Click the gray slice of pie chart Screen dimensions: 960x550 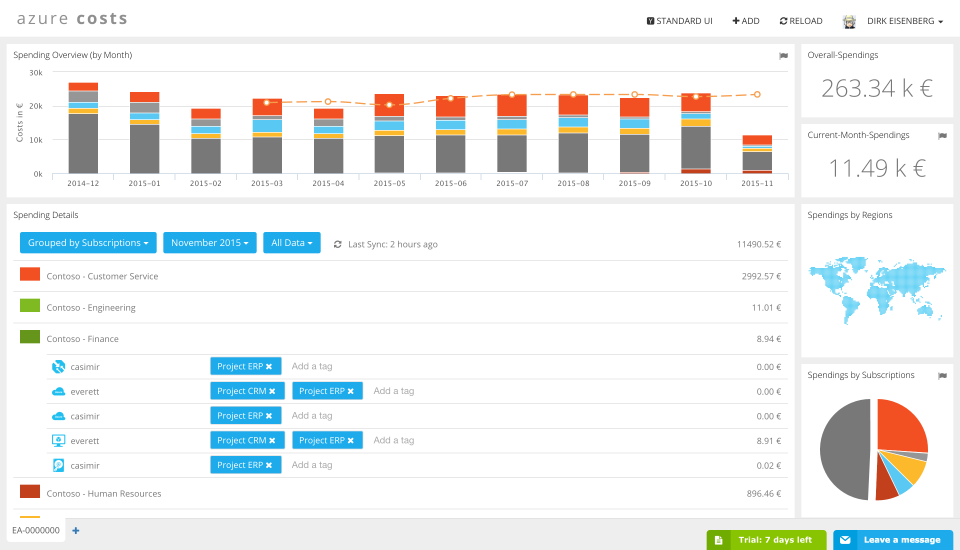point(845,450)
